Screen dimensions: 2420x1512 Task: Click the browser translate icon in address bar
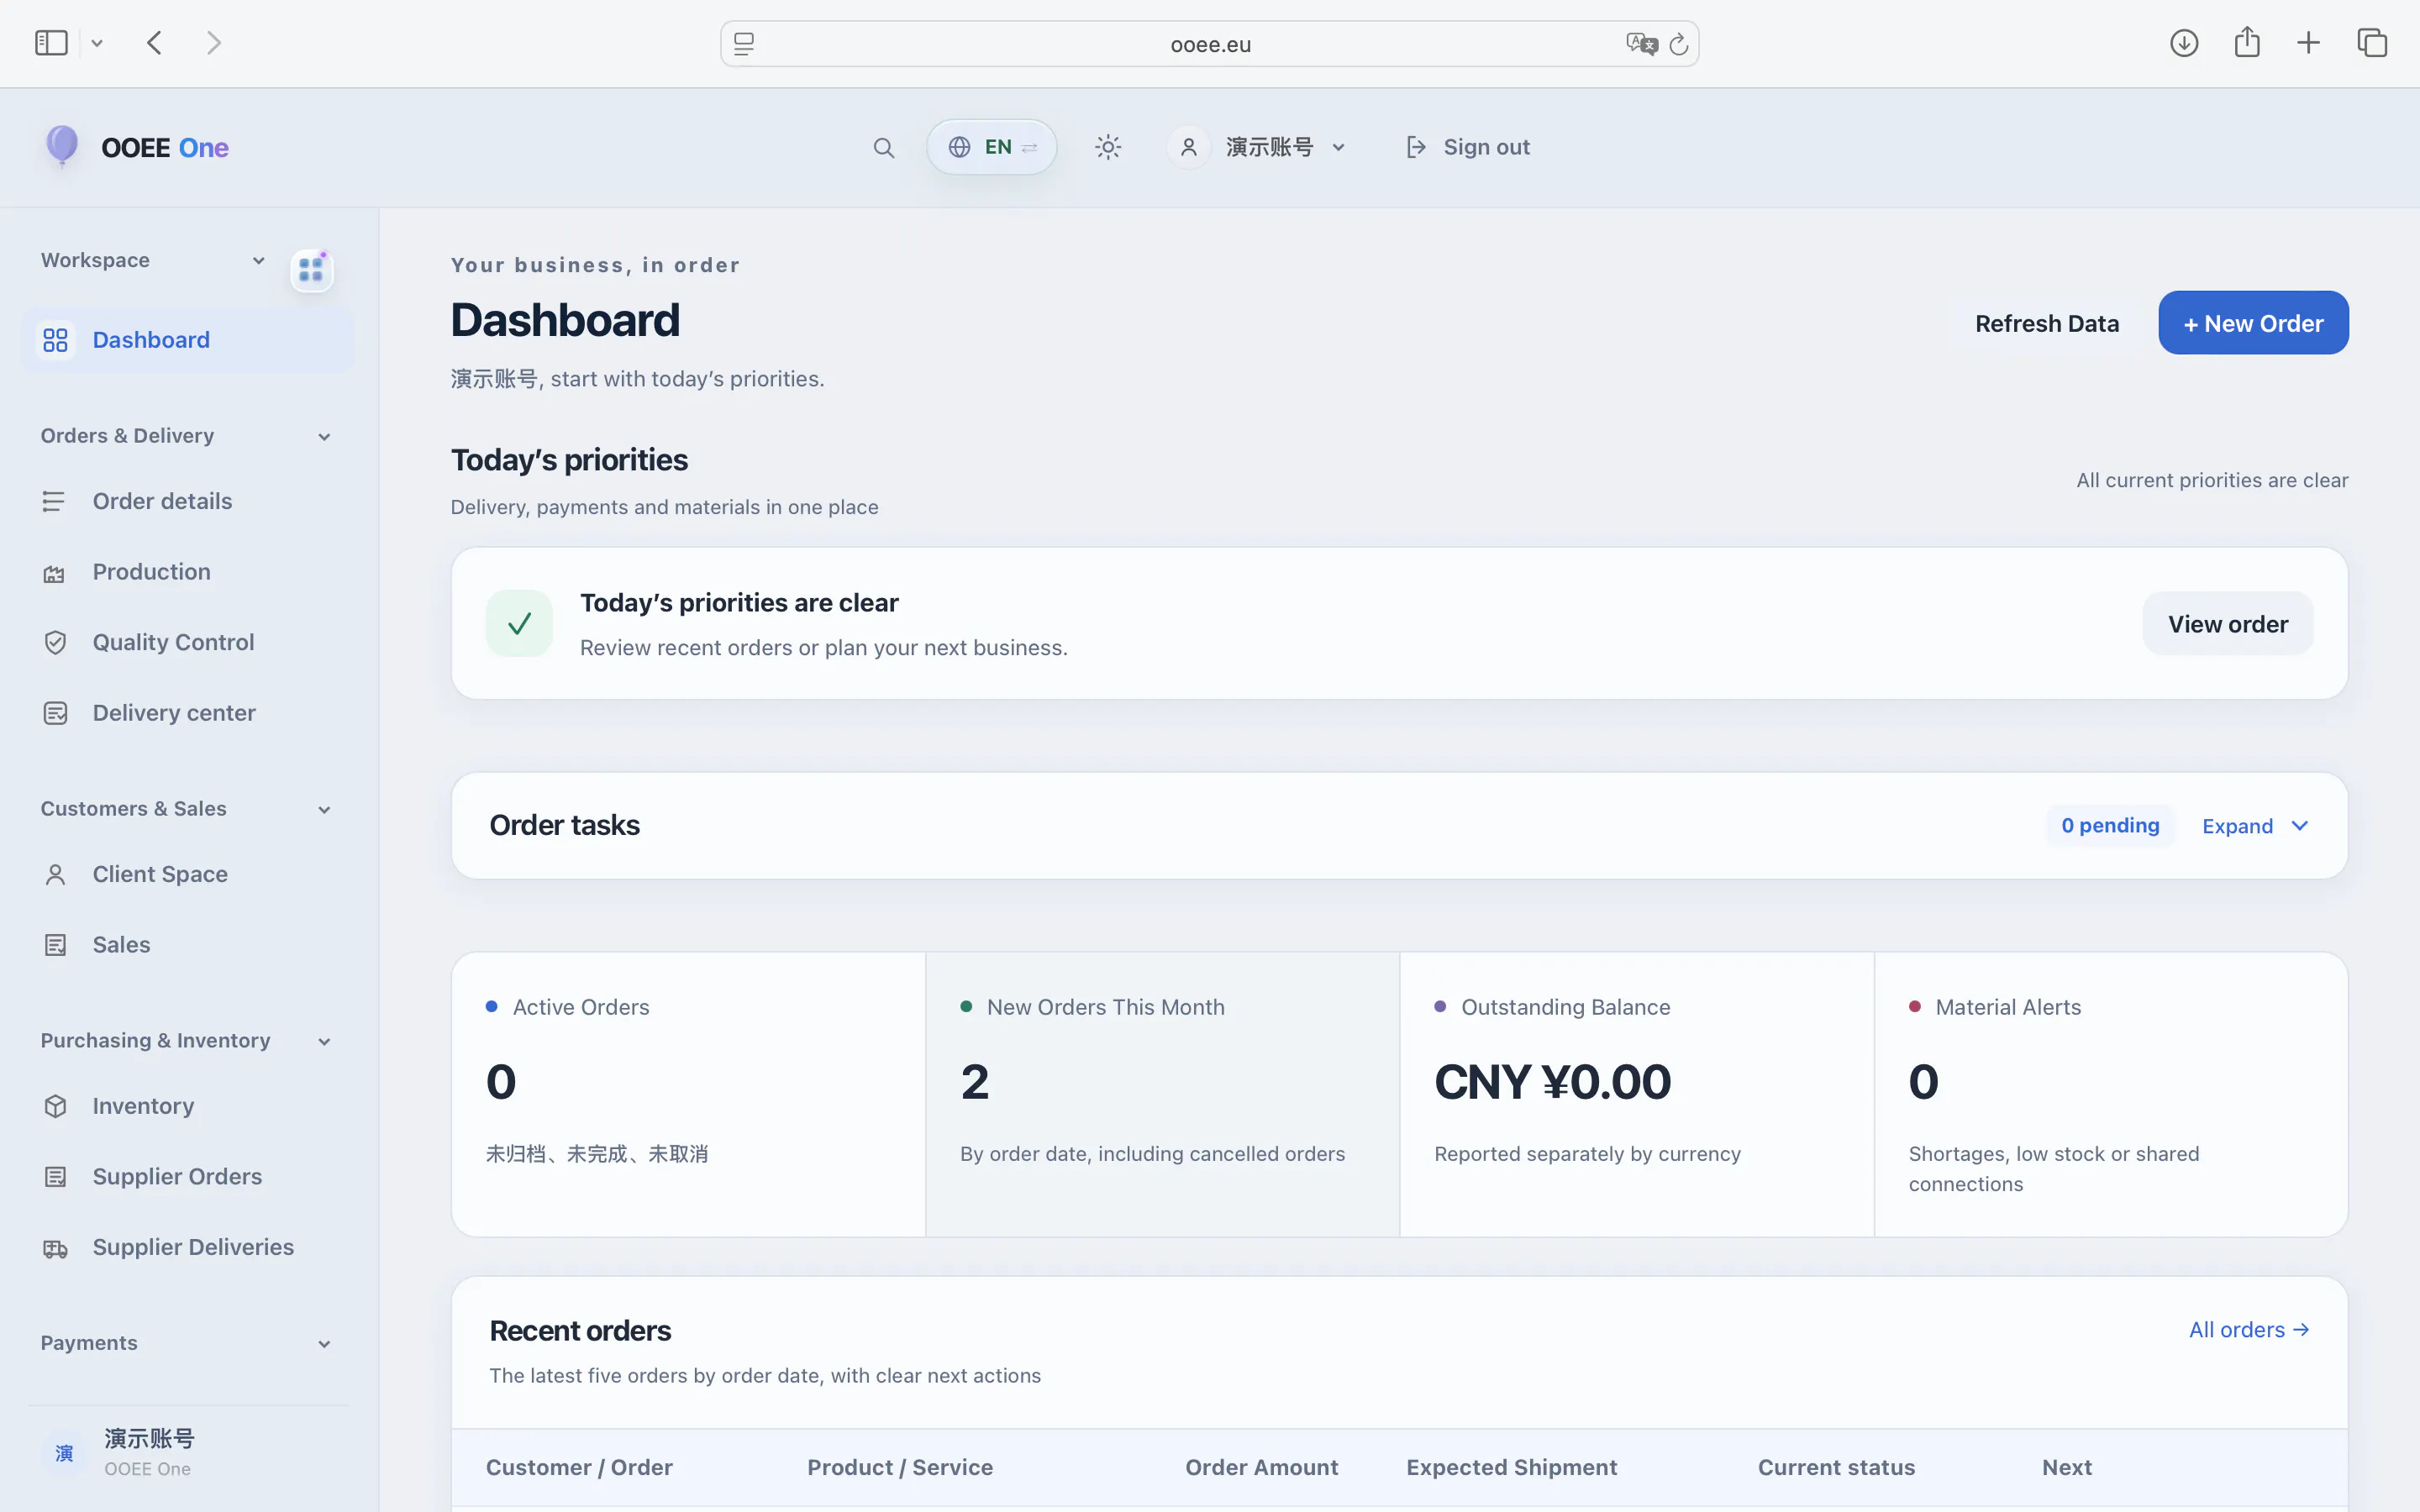pyautogui.click(x=1641, y=44)
